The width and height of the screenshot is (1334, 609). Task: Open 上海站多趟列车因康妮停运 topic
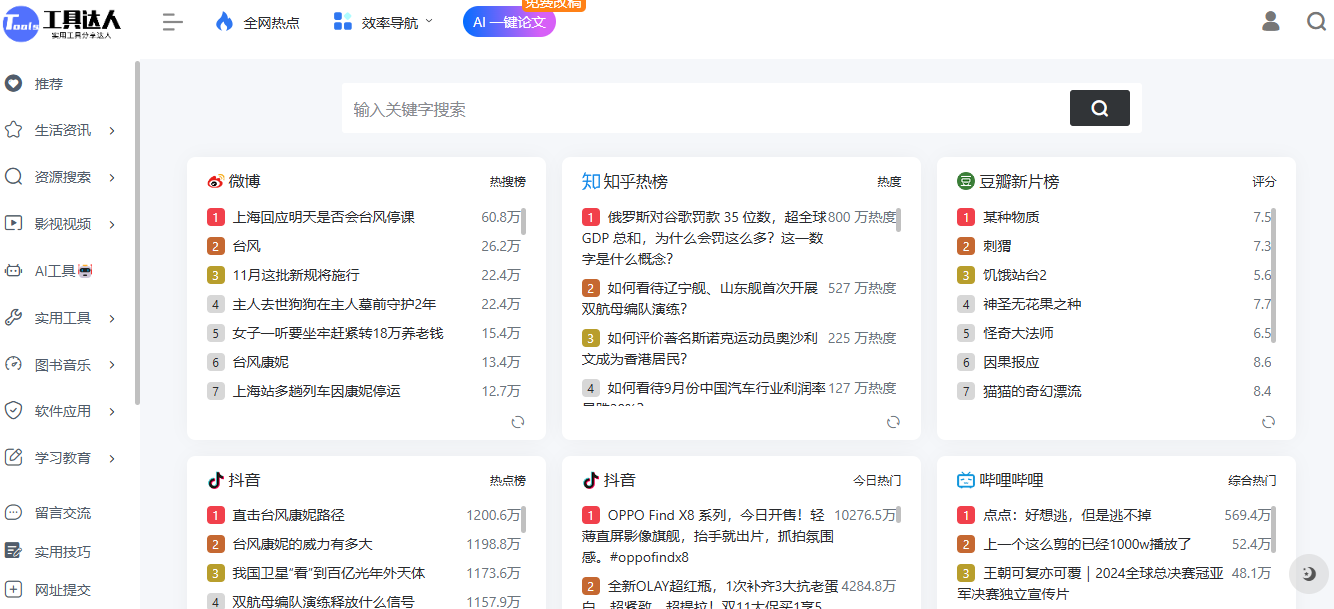pyautogui.click(x=317, y=391)
